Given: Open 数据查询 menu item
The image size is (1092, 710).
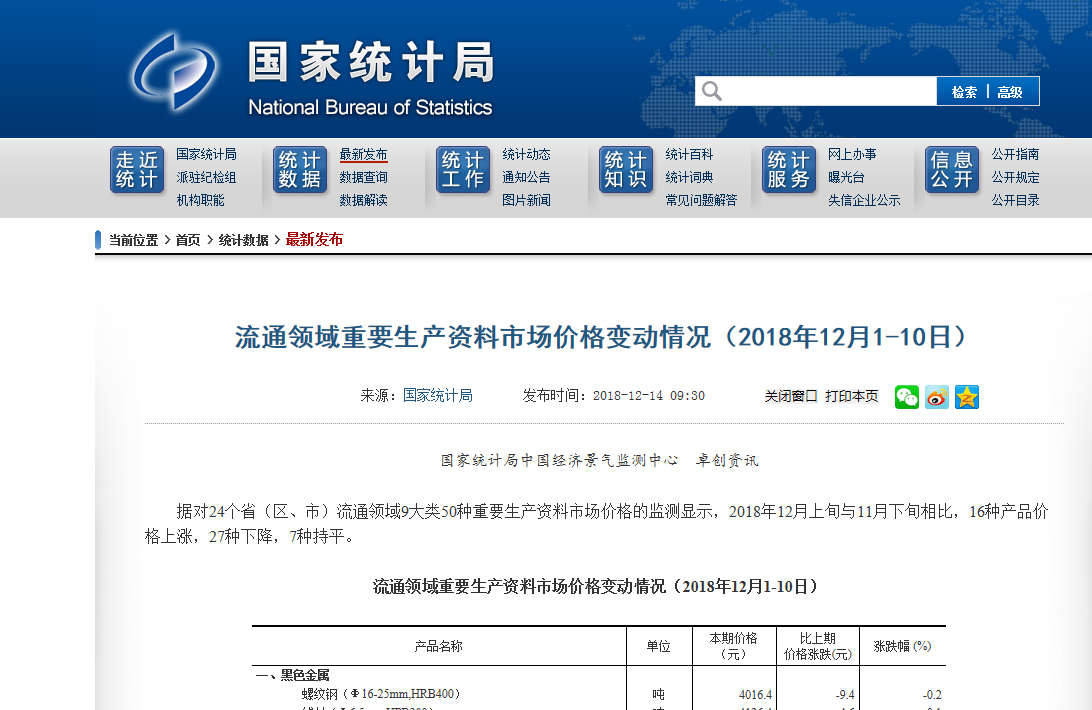Looking at the screenshot, I should 363,177.
